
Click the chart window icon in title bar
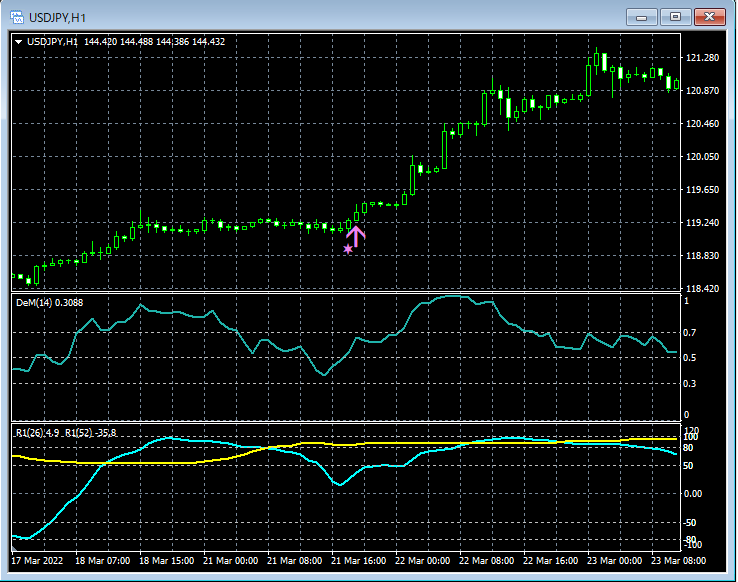pyautogui.click(x=17, y=16)
